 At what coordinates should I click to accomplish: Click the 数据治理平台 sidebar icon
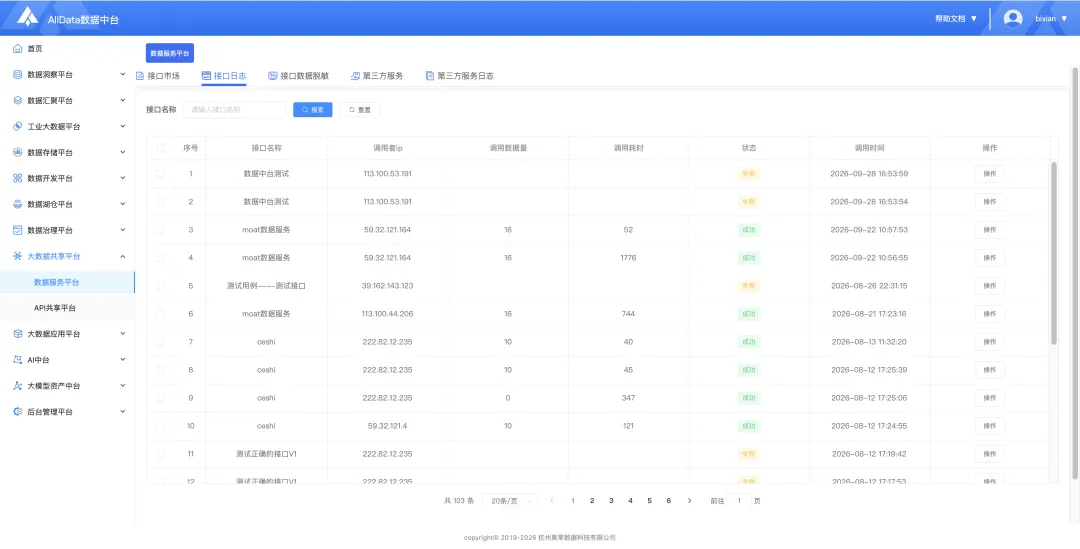[x=18, y=230]
